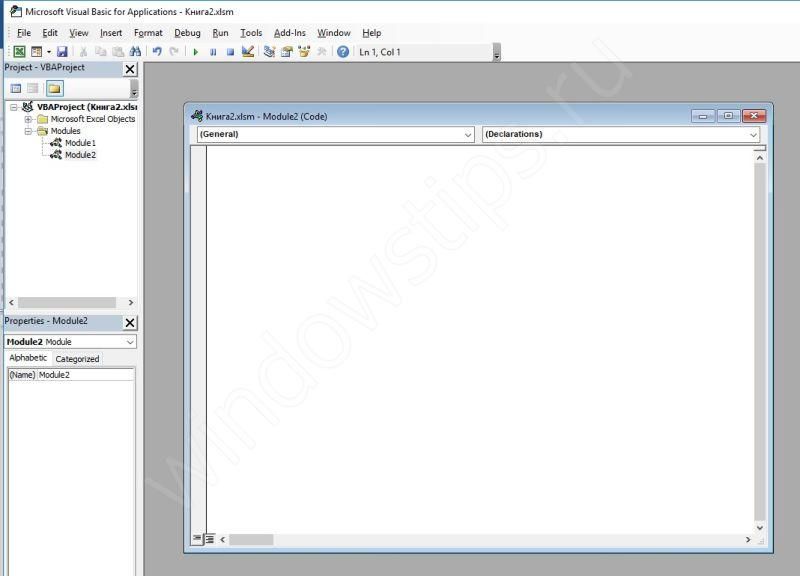Image resolution: width=800 pixels, height=576 pixels.
Task: Click Procedure View button in code window
Action: [197, 539]
